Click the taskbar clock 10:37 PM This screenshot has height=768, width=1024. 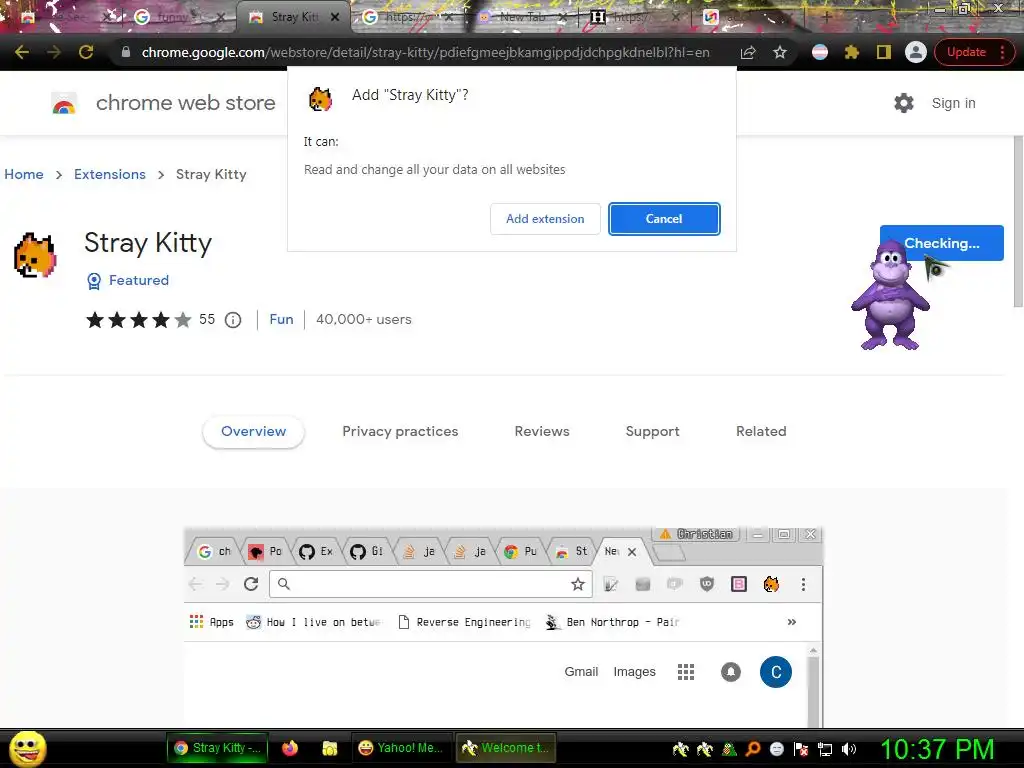point(937,749)
